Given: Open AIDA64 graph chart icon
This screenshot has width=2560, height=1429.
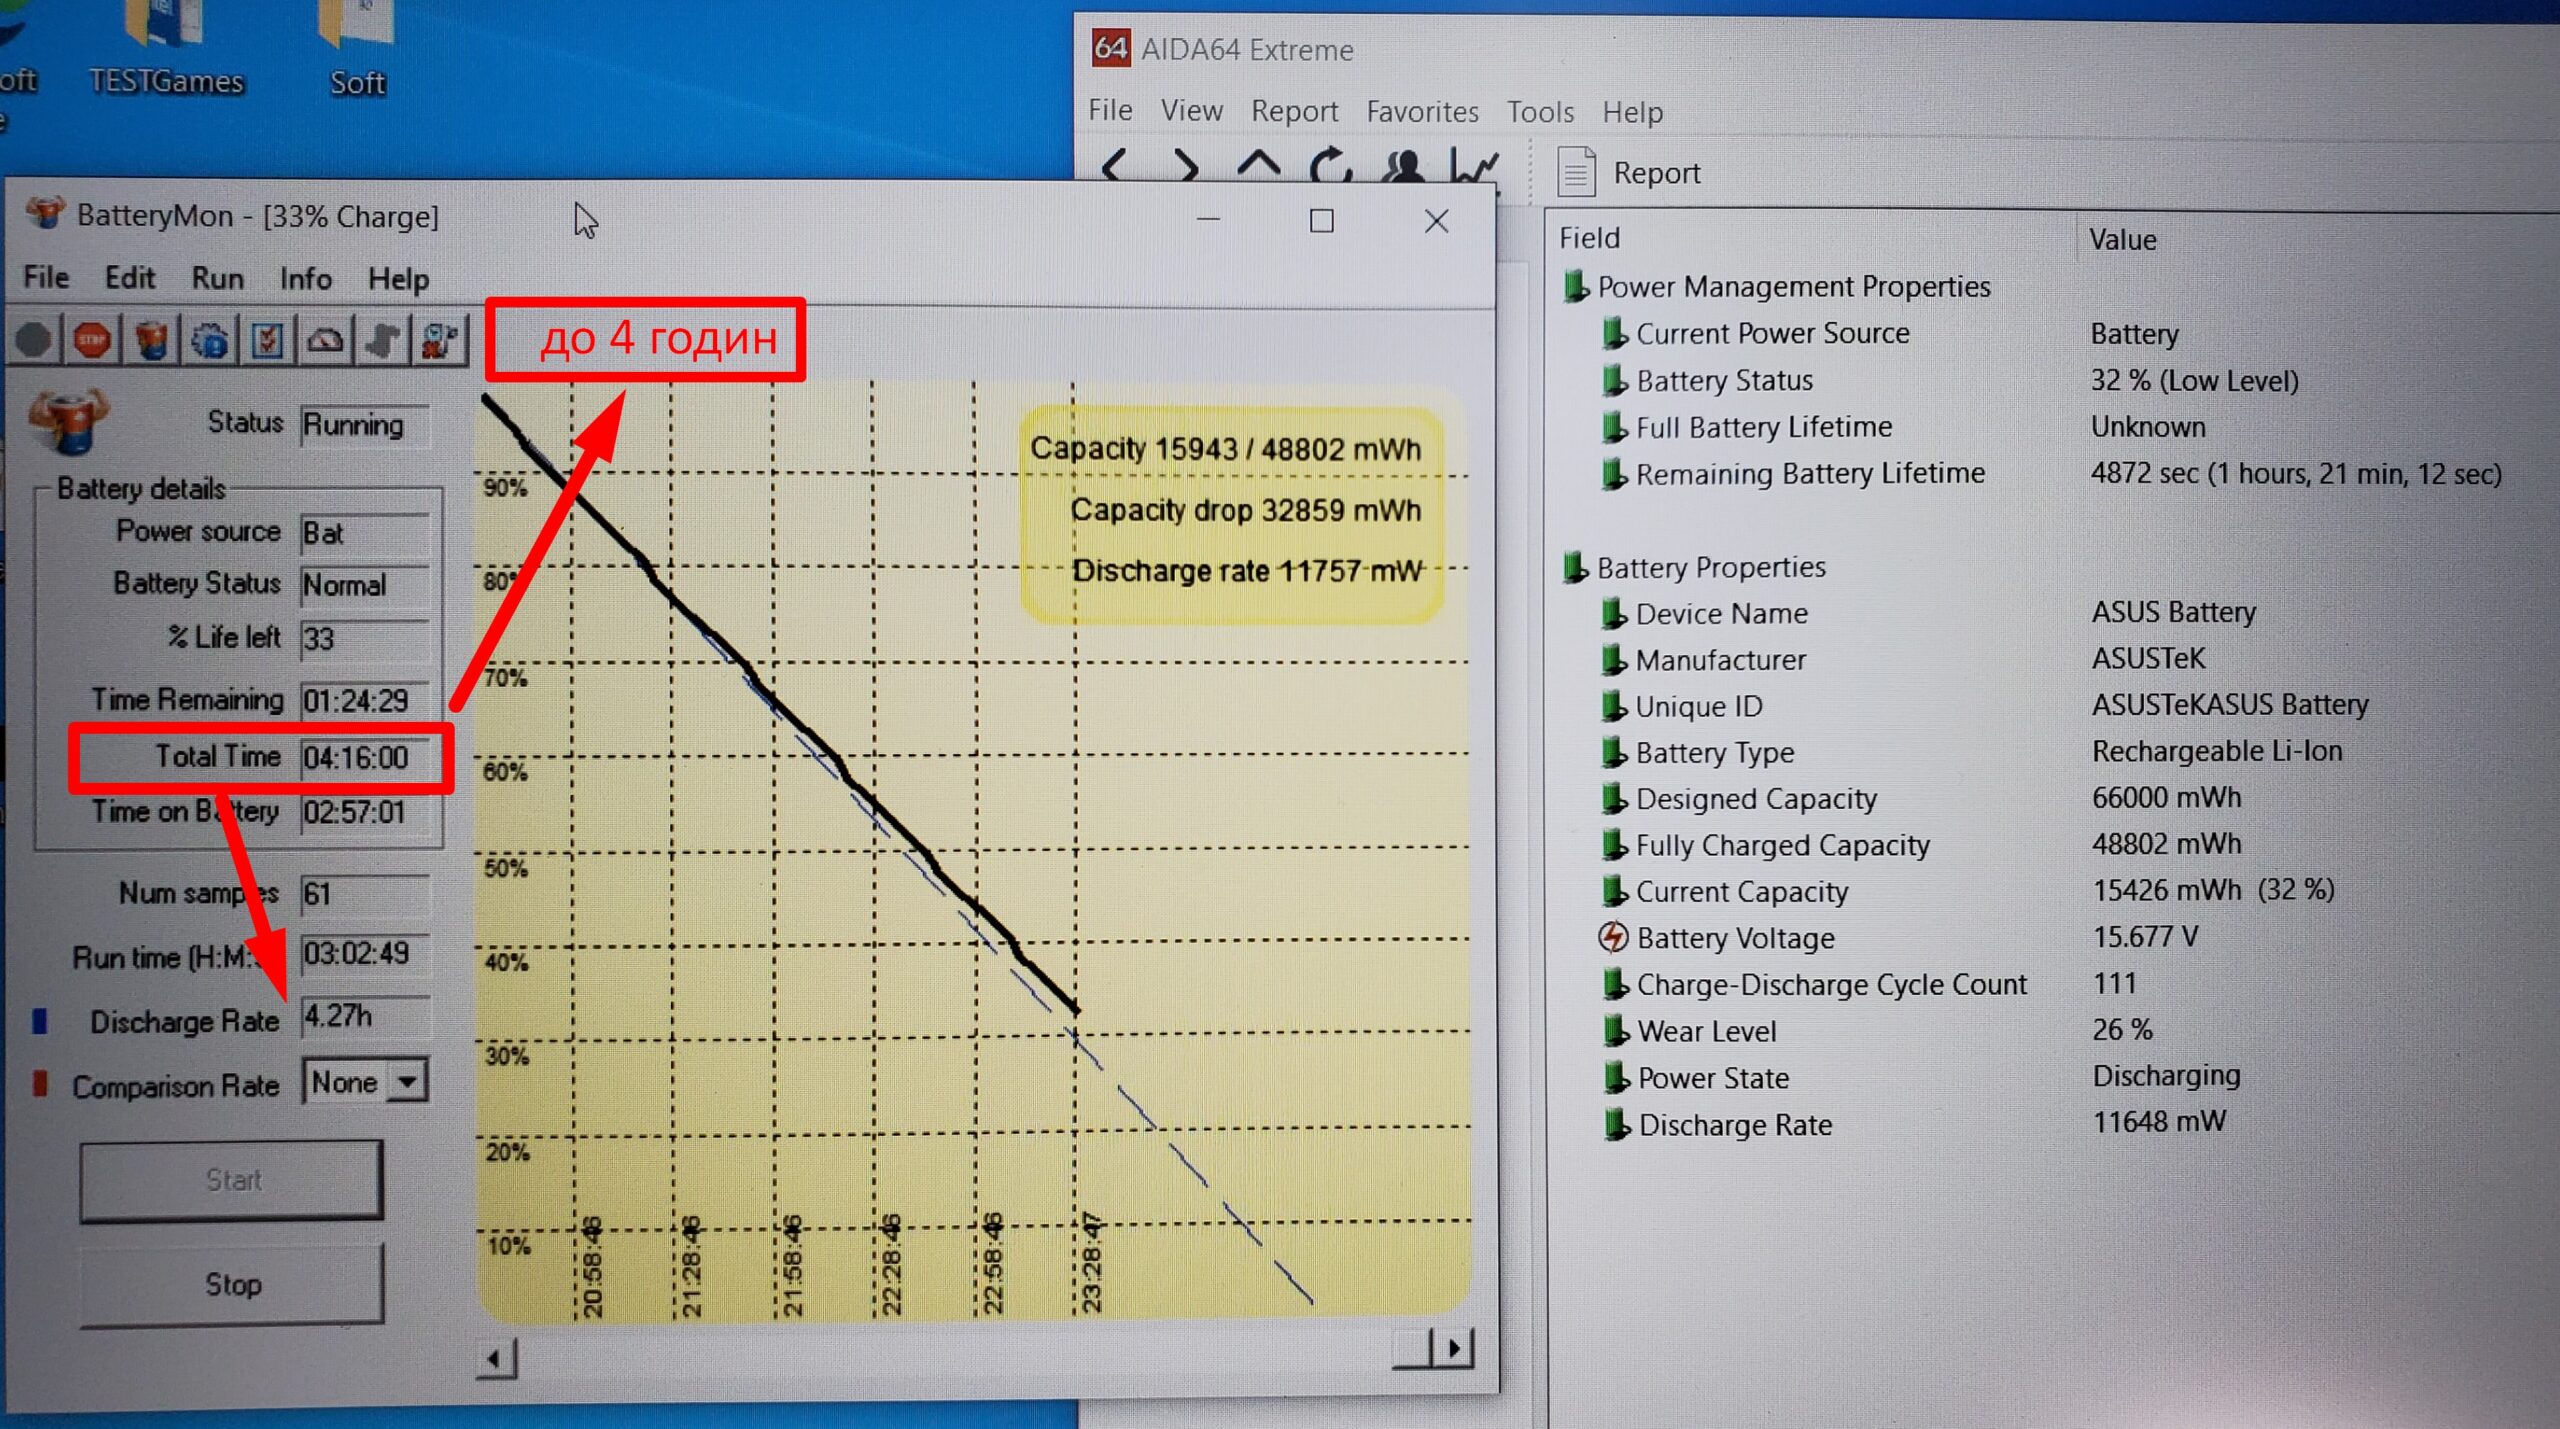Looking at the screenshot, I should tap(1475, 167).
